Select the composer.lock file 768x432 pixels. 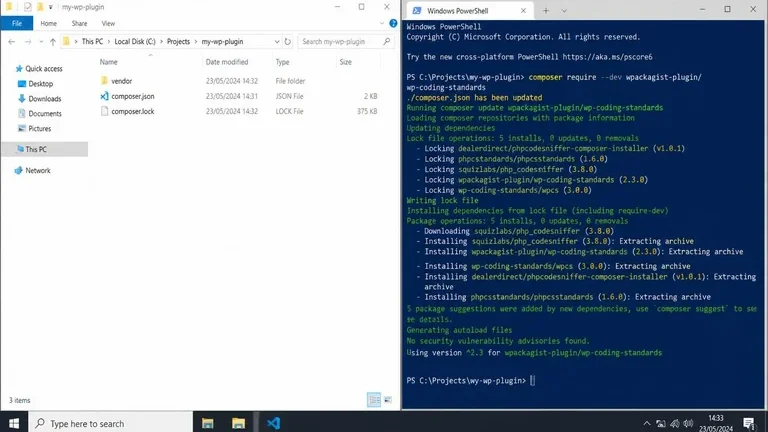[133, 111]
